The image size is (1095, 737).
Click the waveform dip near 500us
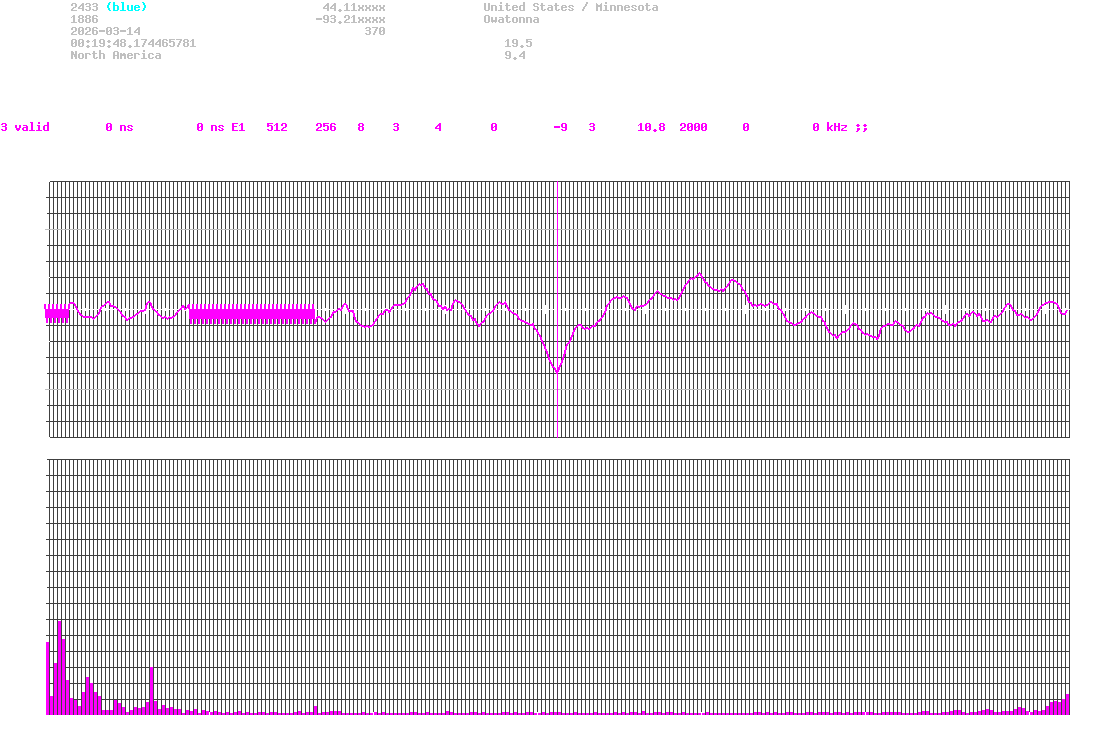click(x=557, y=372)
